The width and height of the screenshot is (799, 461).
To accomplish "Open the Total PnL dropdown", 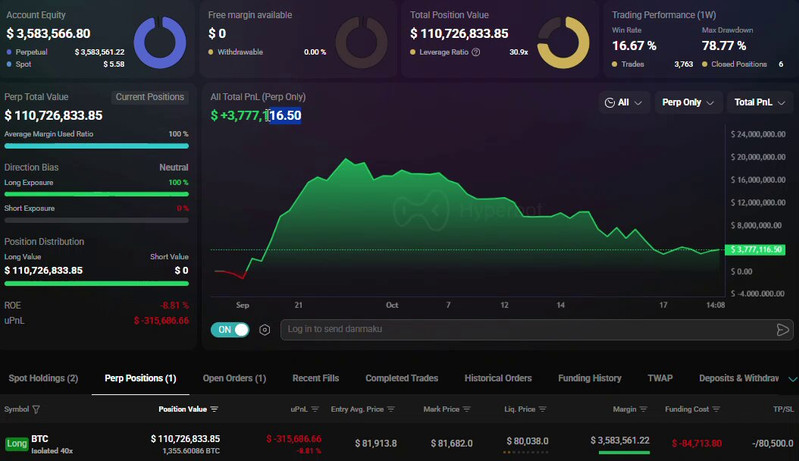I will (759, 102).
